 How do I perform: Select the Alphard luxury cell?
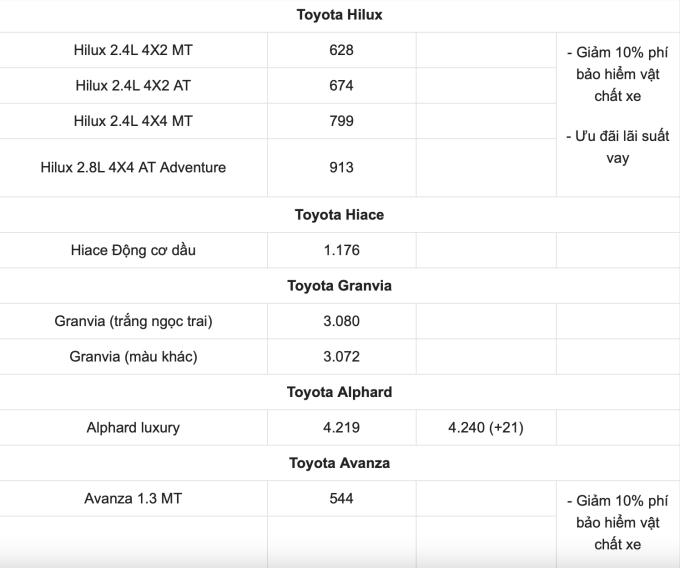[x=133, y=427]
